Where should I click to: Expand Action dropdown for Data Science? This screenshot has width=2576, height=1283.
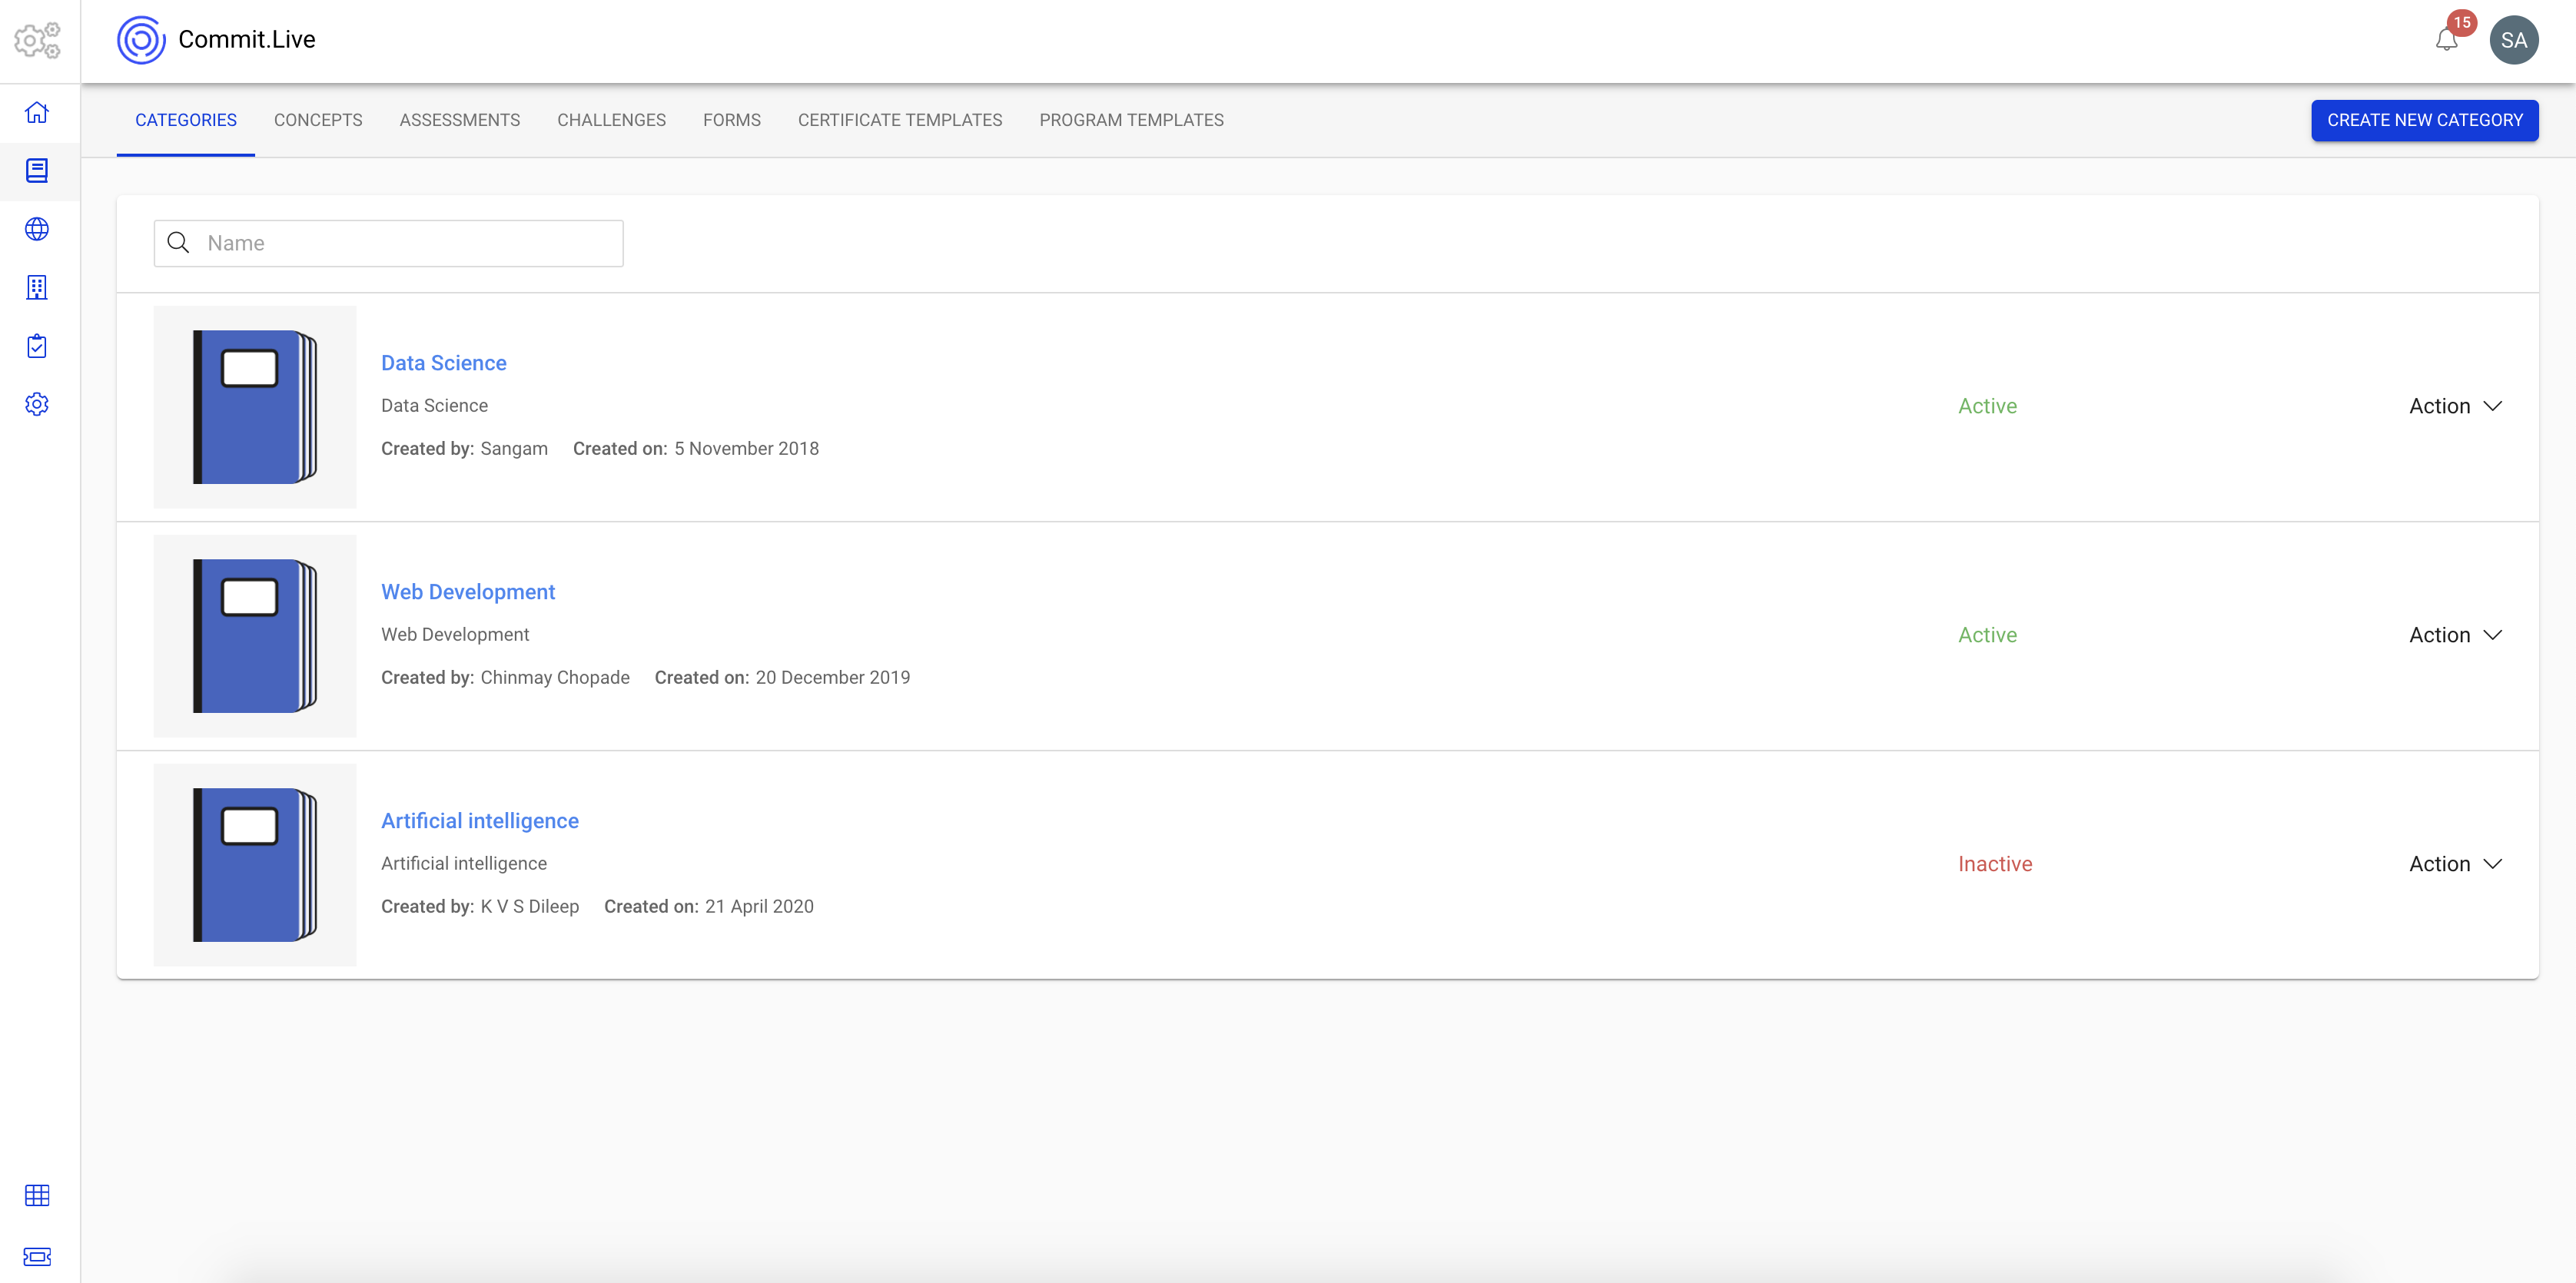click(x=2455, y=406)
